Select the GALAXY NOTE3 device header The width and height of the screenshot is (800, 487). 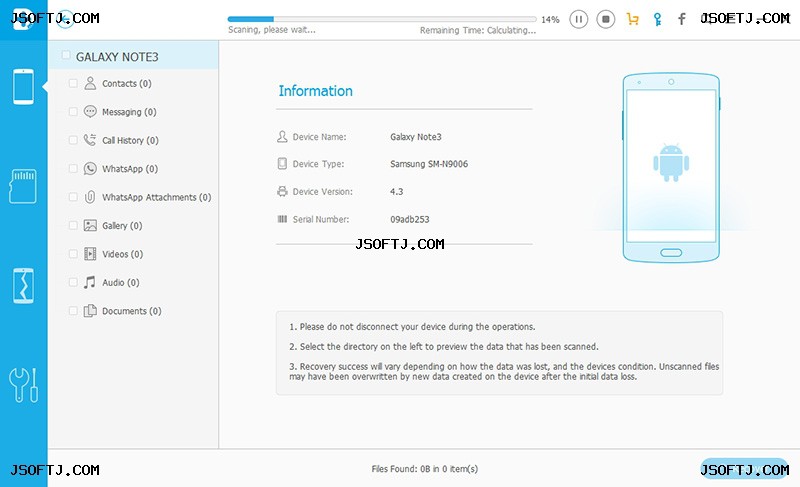point(134,56)
